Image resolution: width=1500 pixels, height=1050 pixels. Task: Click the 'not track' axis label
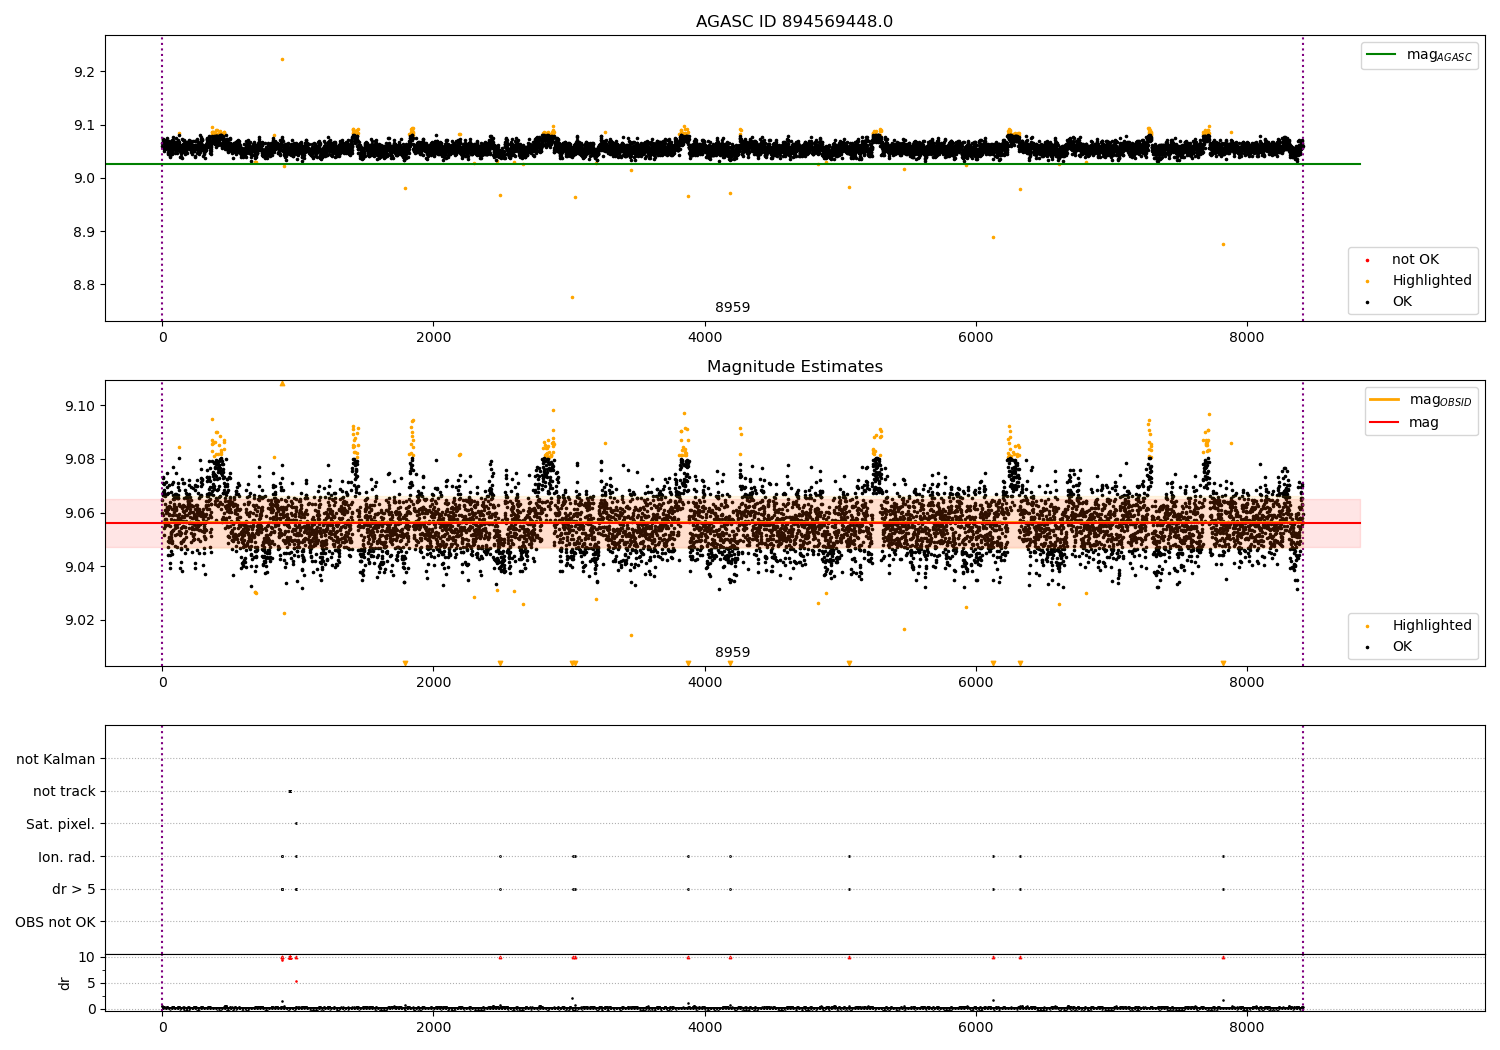64,792
